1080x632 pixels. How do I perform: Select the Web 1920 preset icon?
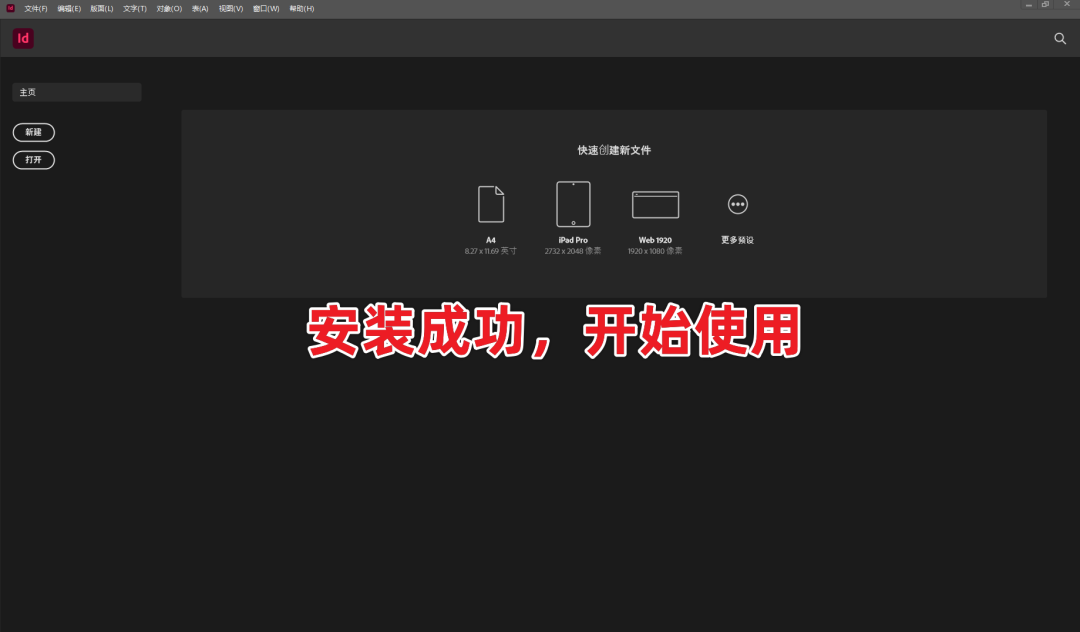coord(656,203)
